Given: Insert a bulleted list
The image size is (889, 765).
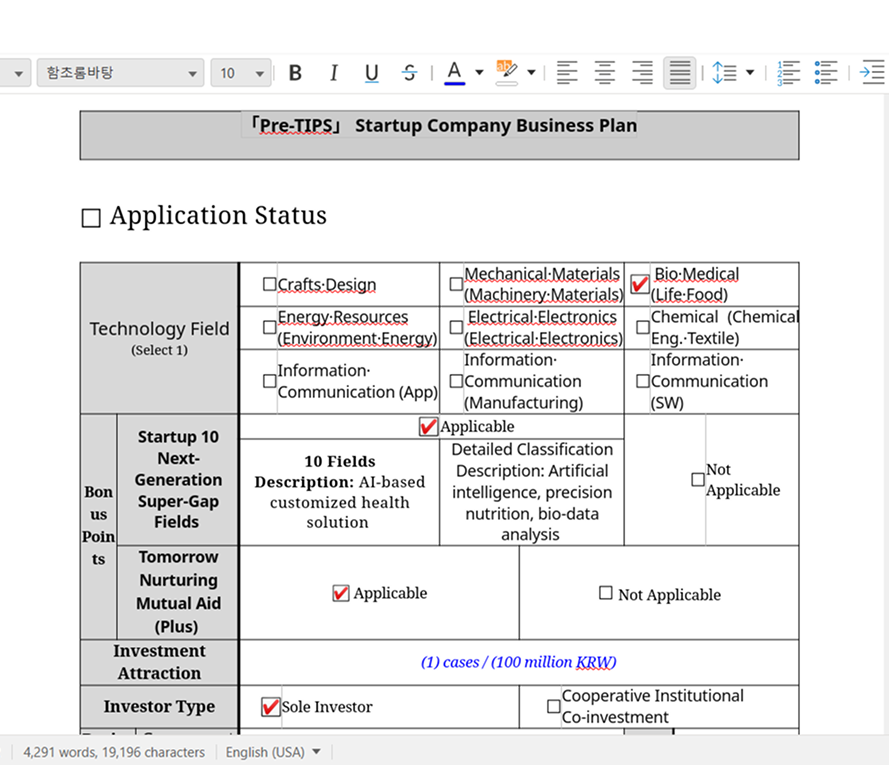Looking at the screenshot, I should click(826, 73).
